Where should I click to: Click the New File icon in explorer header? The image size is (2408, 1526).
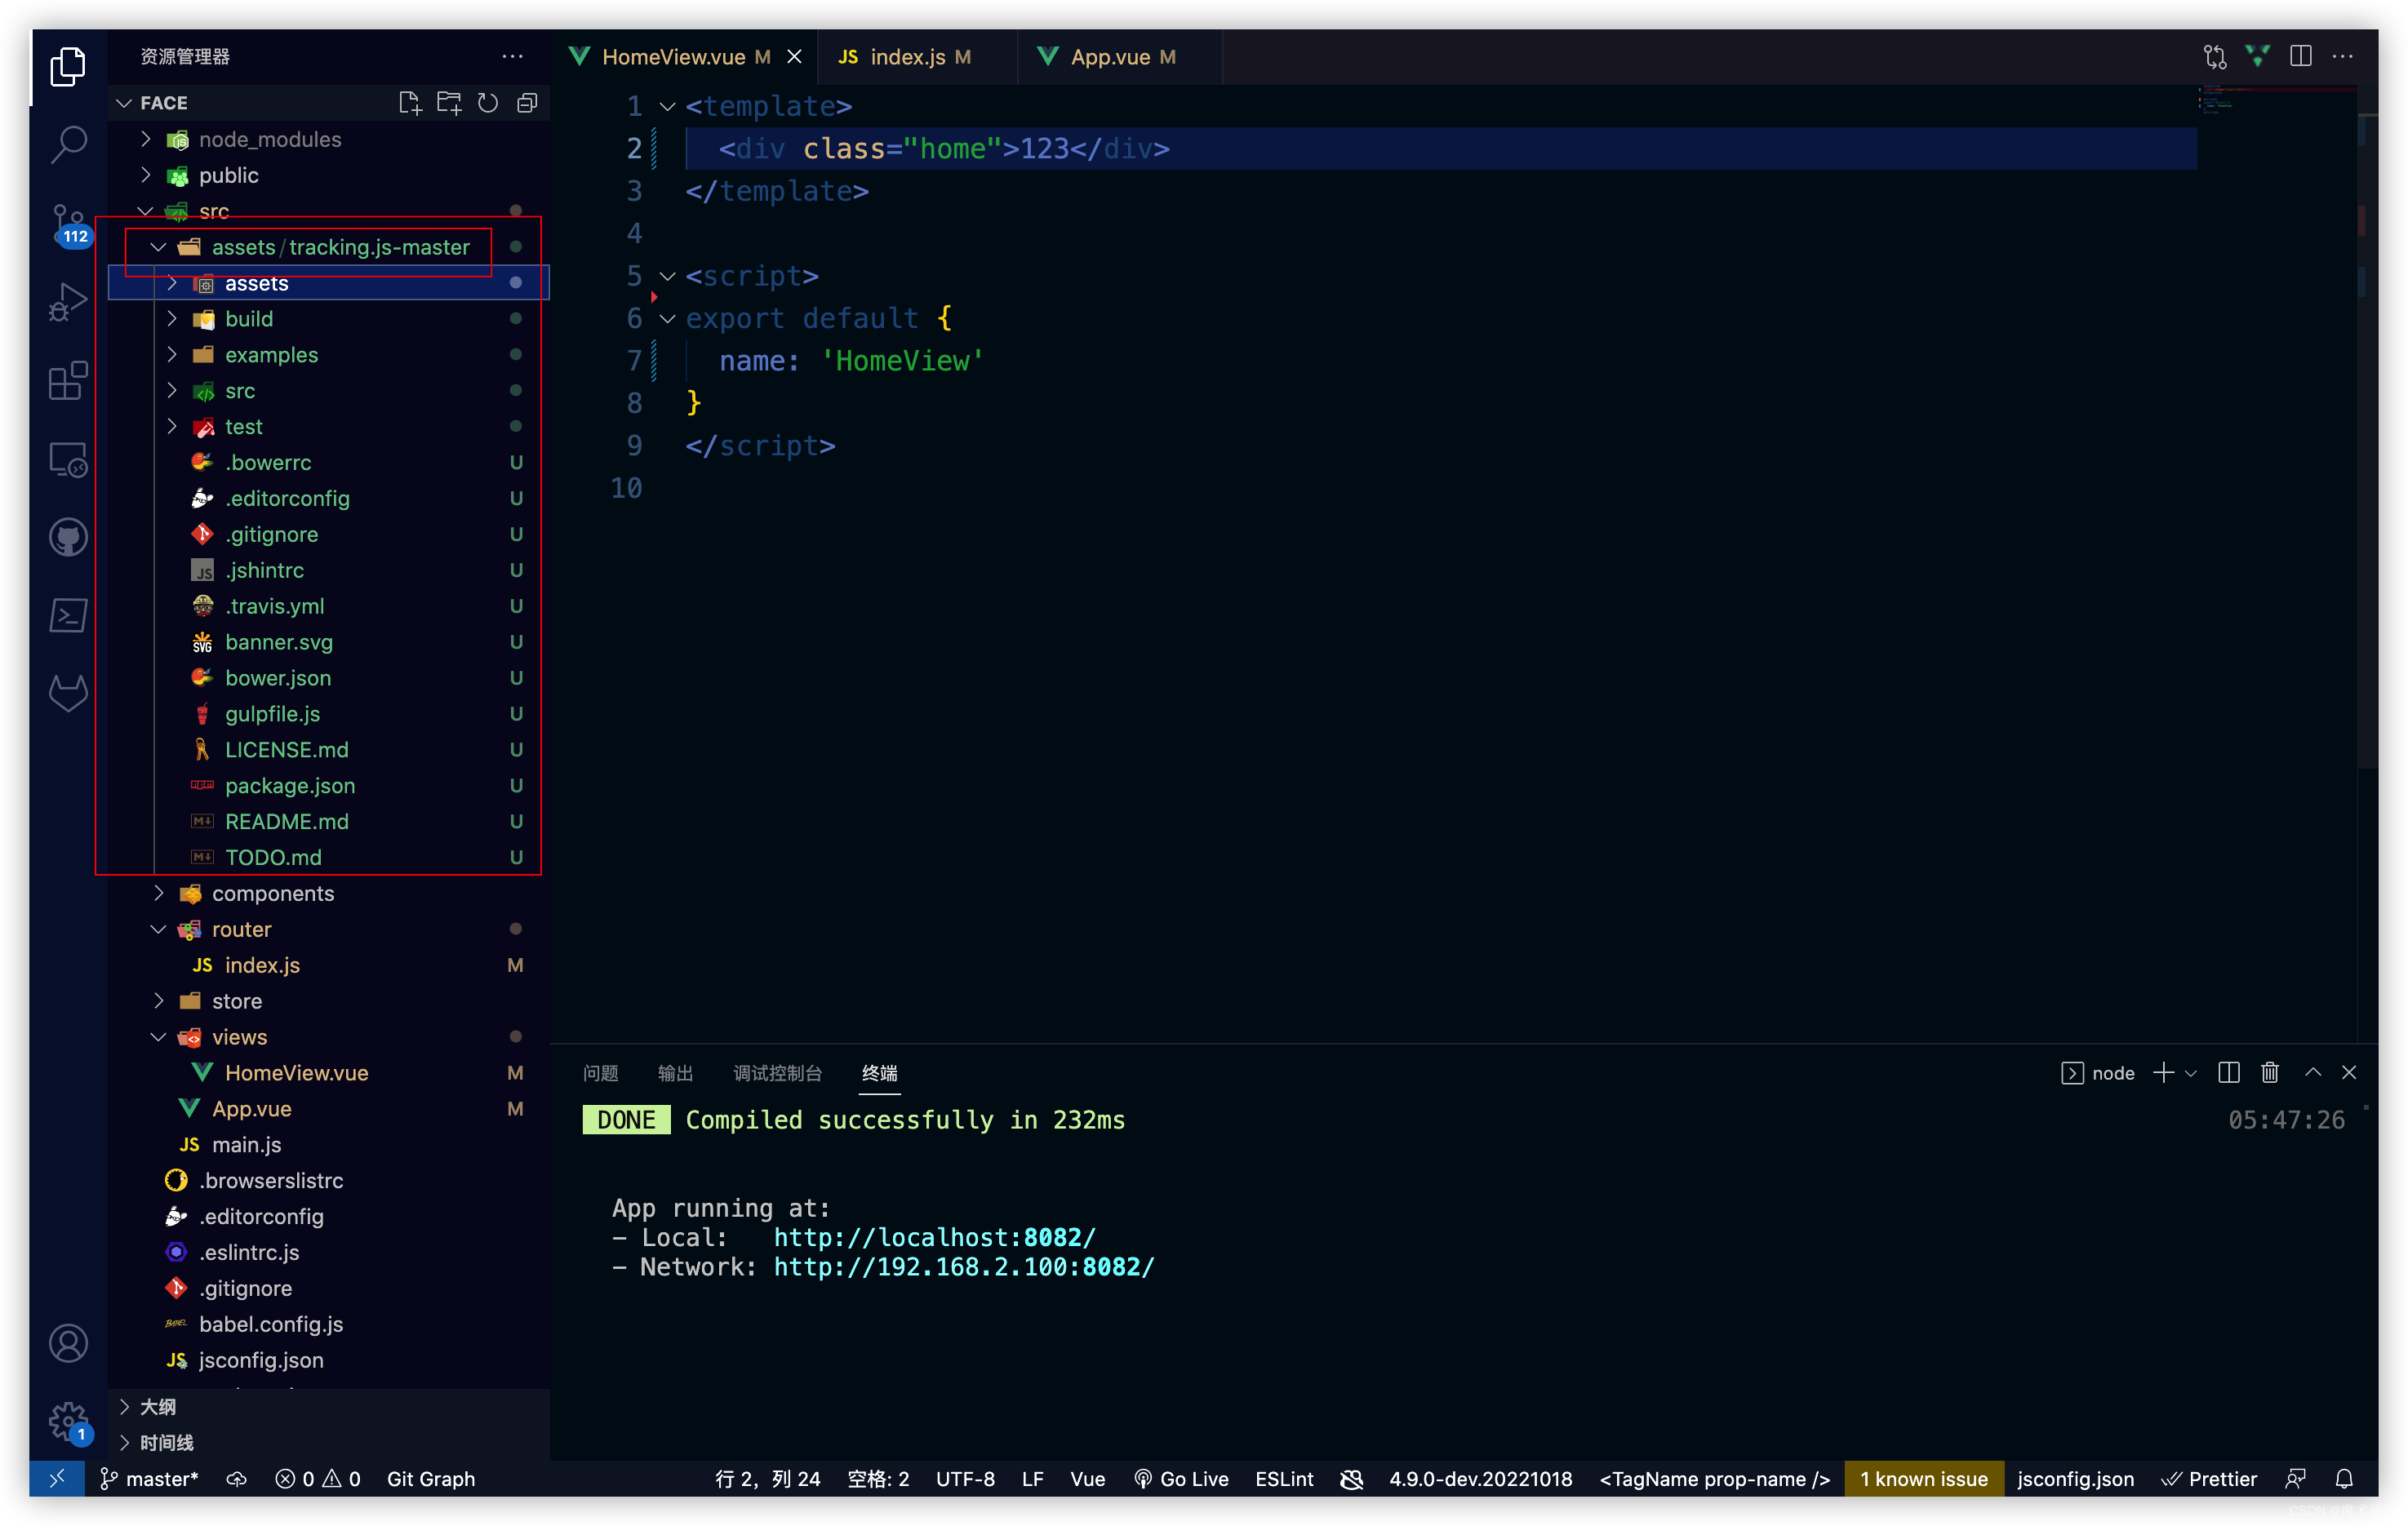pos(409,103)
